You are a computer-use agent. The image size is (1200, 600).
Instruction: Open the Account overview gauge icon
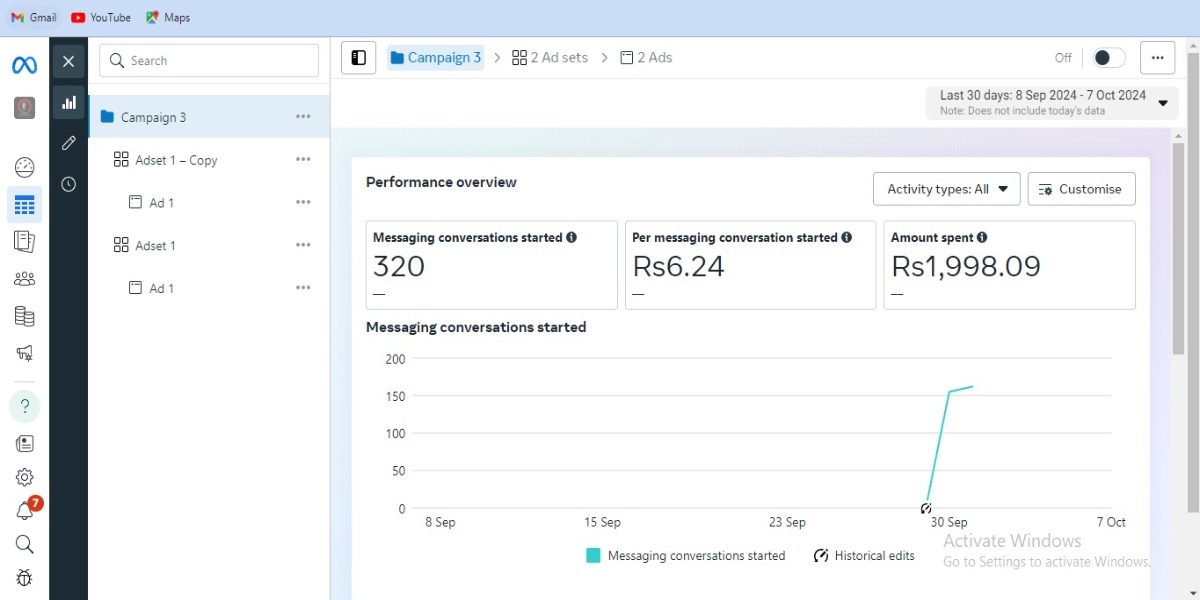click(25, 168)
